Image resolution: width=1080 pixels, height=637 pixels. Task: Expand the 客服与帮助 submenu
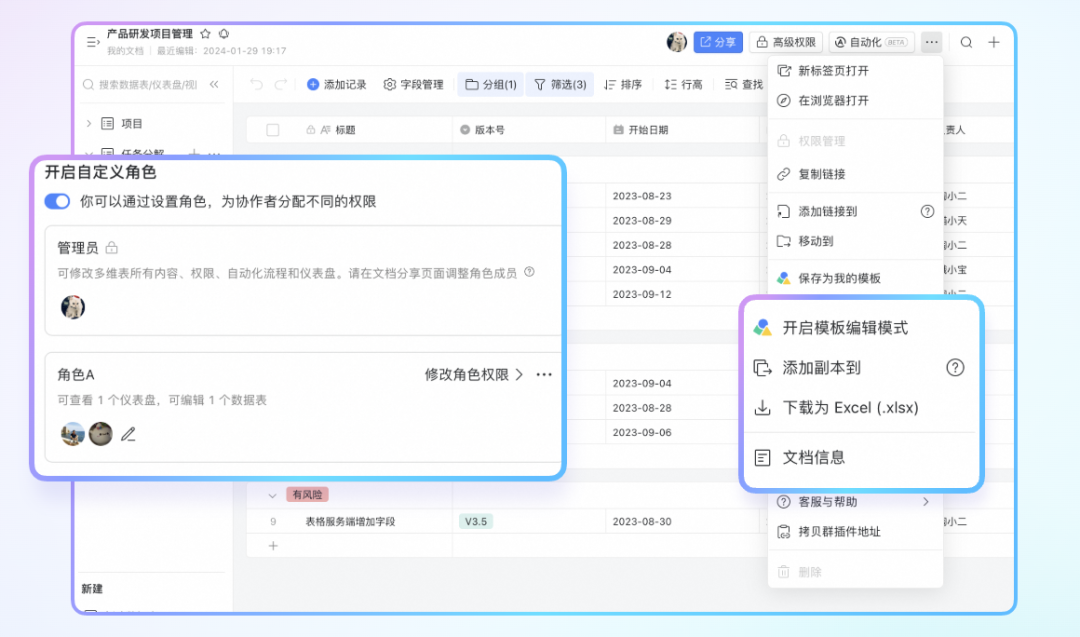(925, 501)
